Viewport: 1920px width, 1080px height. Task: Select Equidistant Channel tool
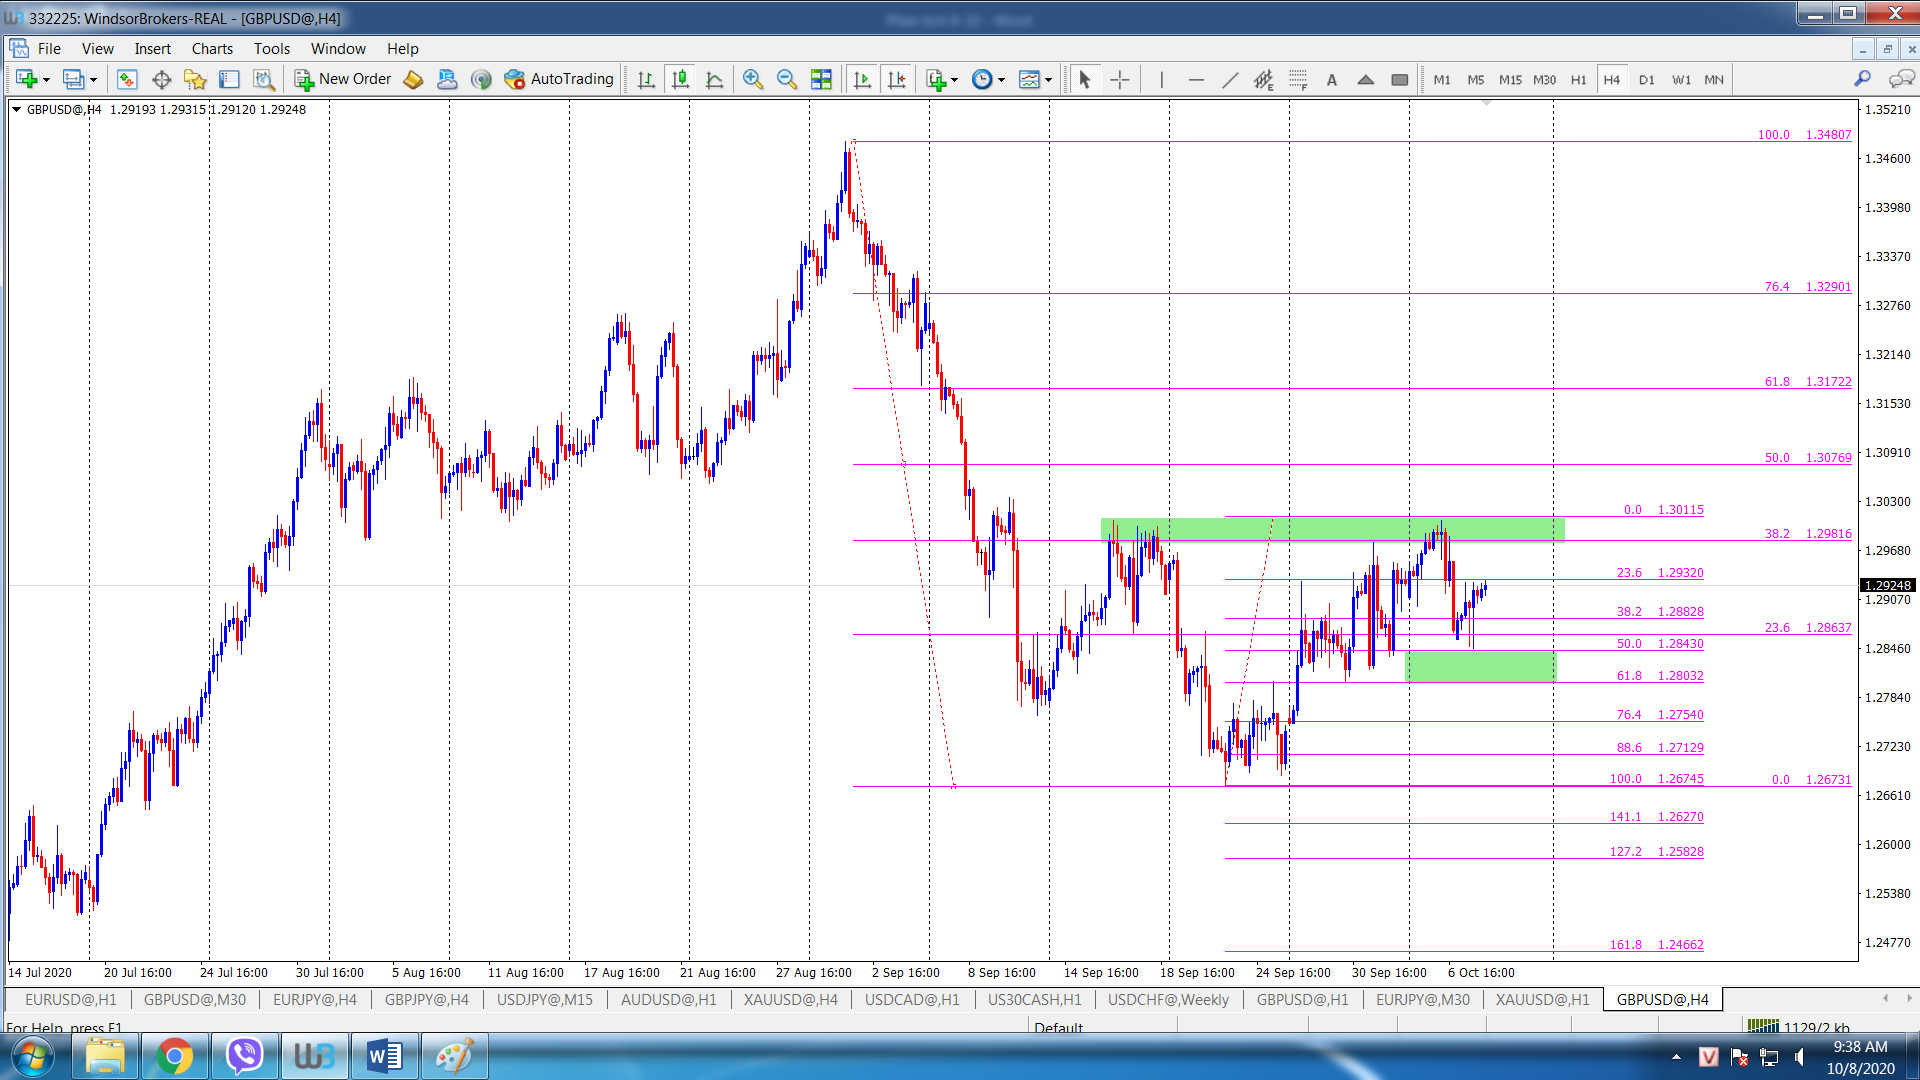[x=1264, y=79]
